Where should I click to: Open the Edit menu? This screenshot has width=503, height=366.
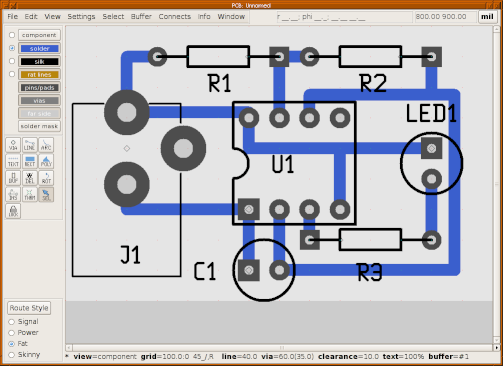pos(31,17)
